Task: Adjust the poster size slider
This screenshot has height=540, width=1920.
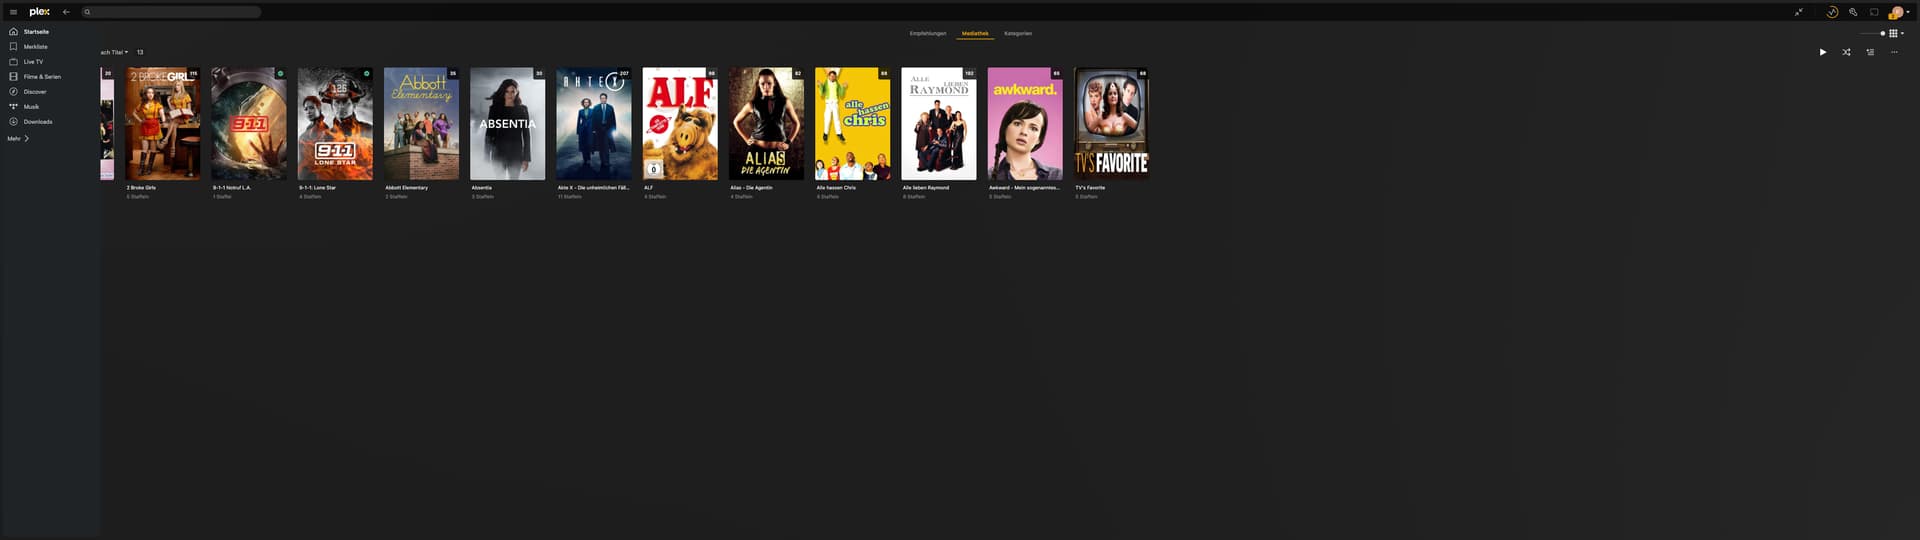Action: 1871,33
